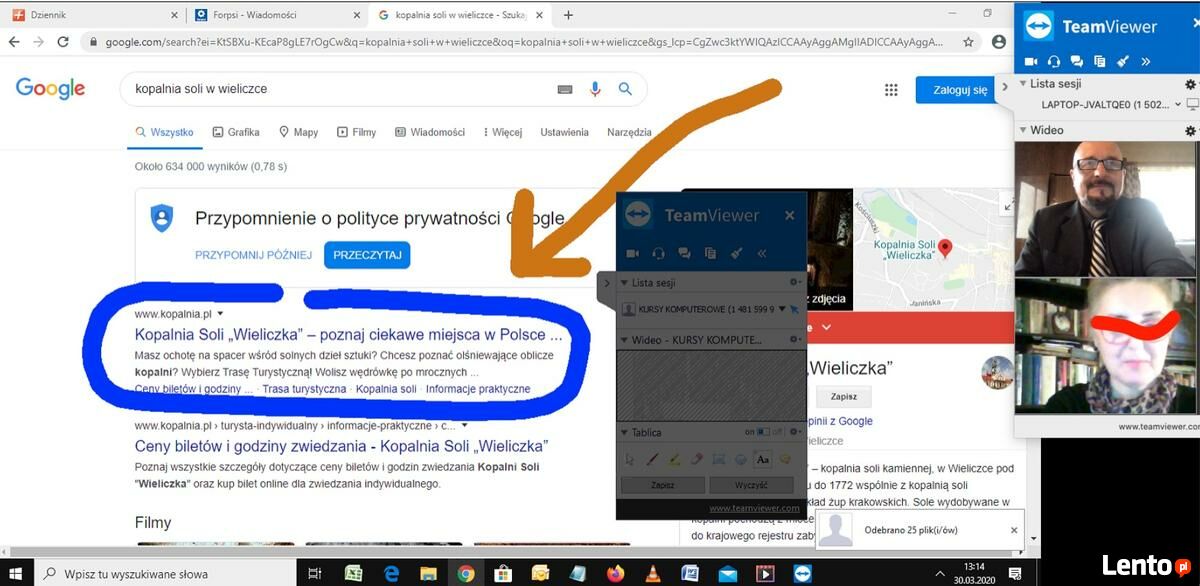The width and height of the screenshot is (1200, 586).
Task: Expand more tools in right TeamViewer panel
Action: click(1145, 62)
